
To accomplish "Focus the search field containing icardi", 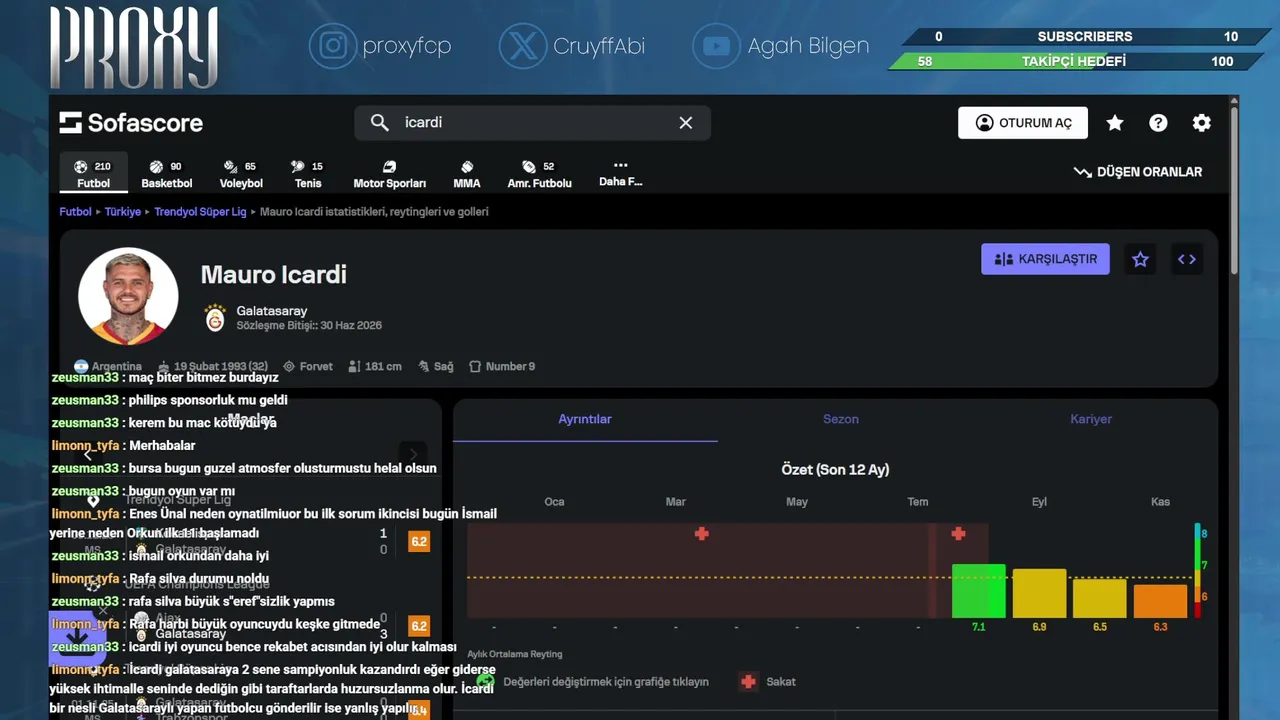I will [532, 122].
